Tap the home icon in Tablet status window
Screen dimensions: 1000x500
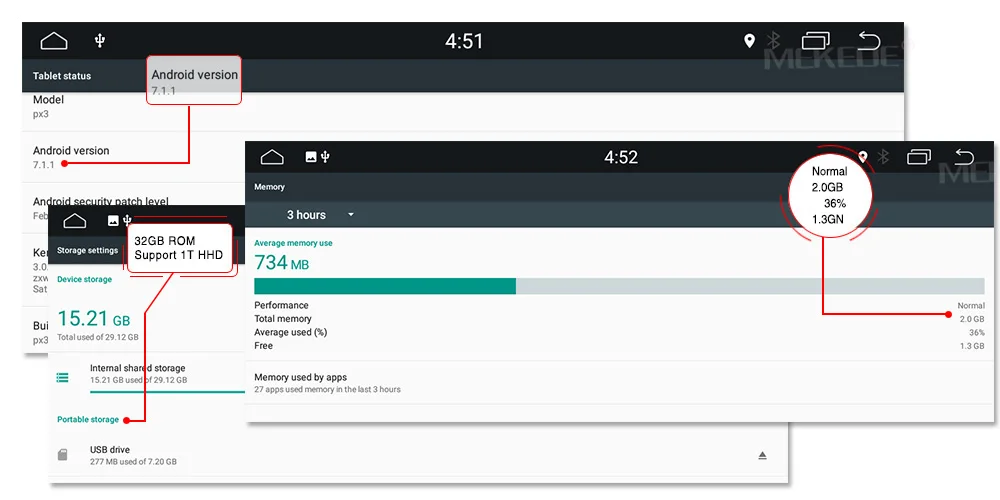pyautogui.click(x=54, y=41)
